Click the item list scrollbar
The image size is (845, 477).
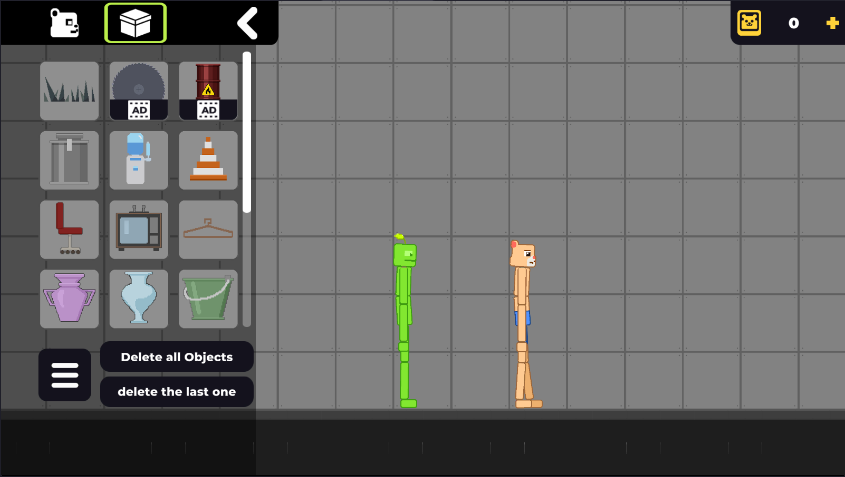[x=247, y=132]
